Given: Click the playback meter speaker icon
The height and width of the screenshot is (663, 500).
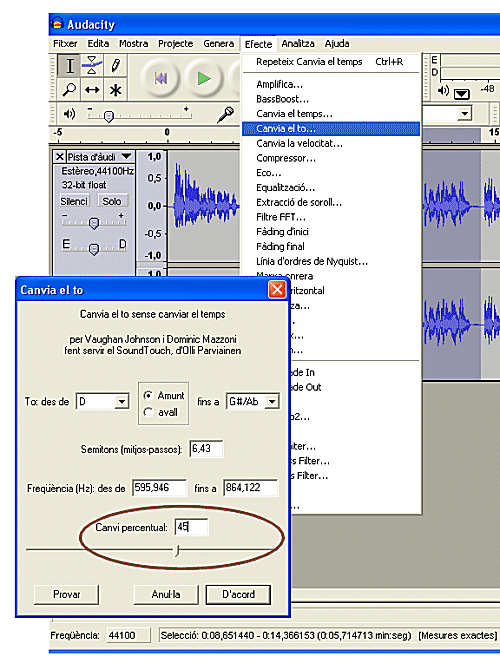Looking at the screenshot, I should point(443,90).
